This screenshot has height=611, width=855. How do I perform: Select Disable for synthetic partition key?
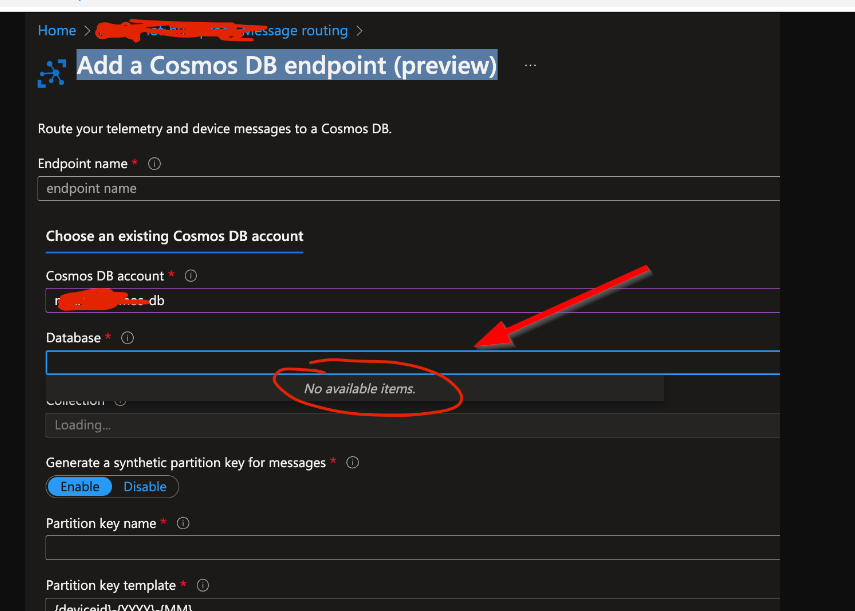pyautogui.click(x=145, y=487)
